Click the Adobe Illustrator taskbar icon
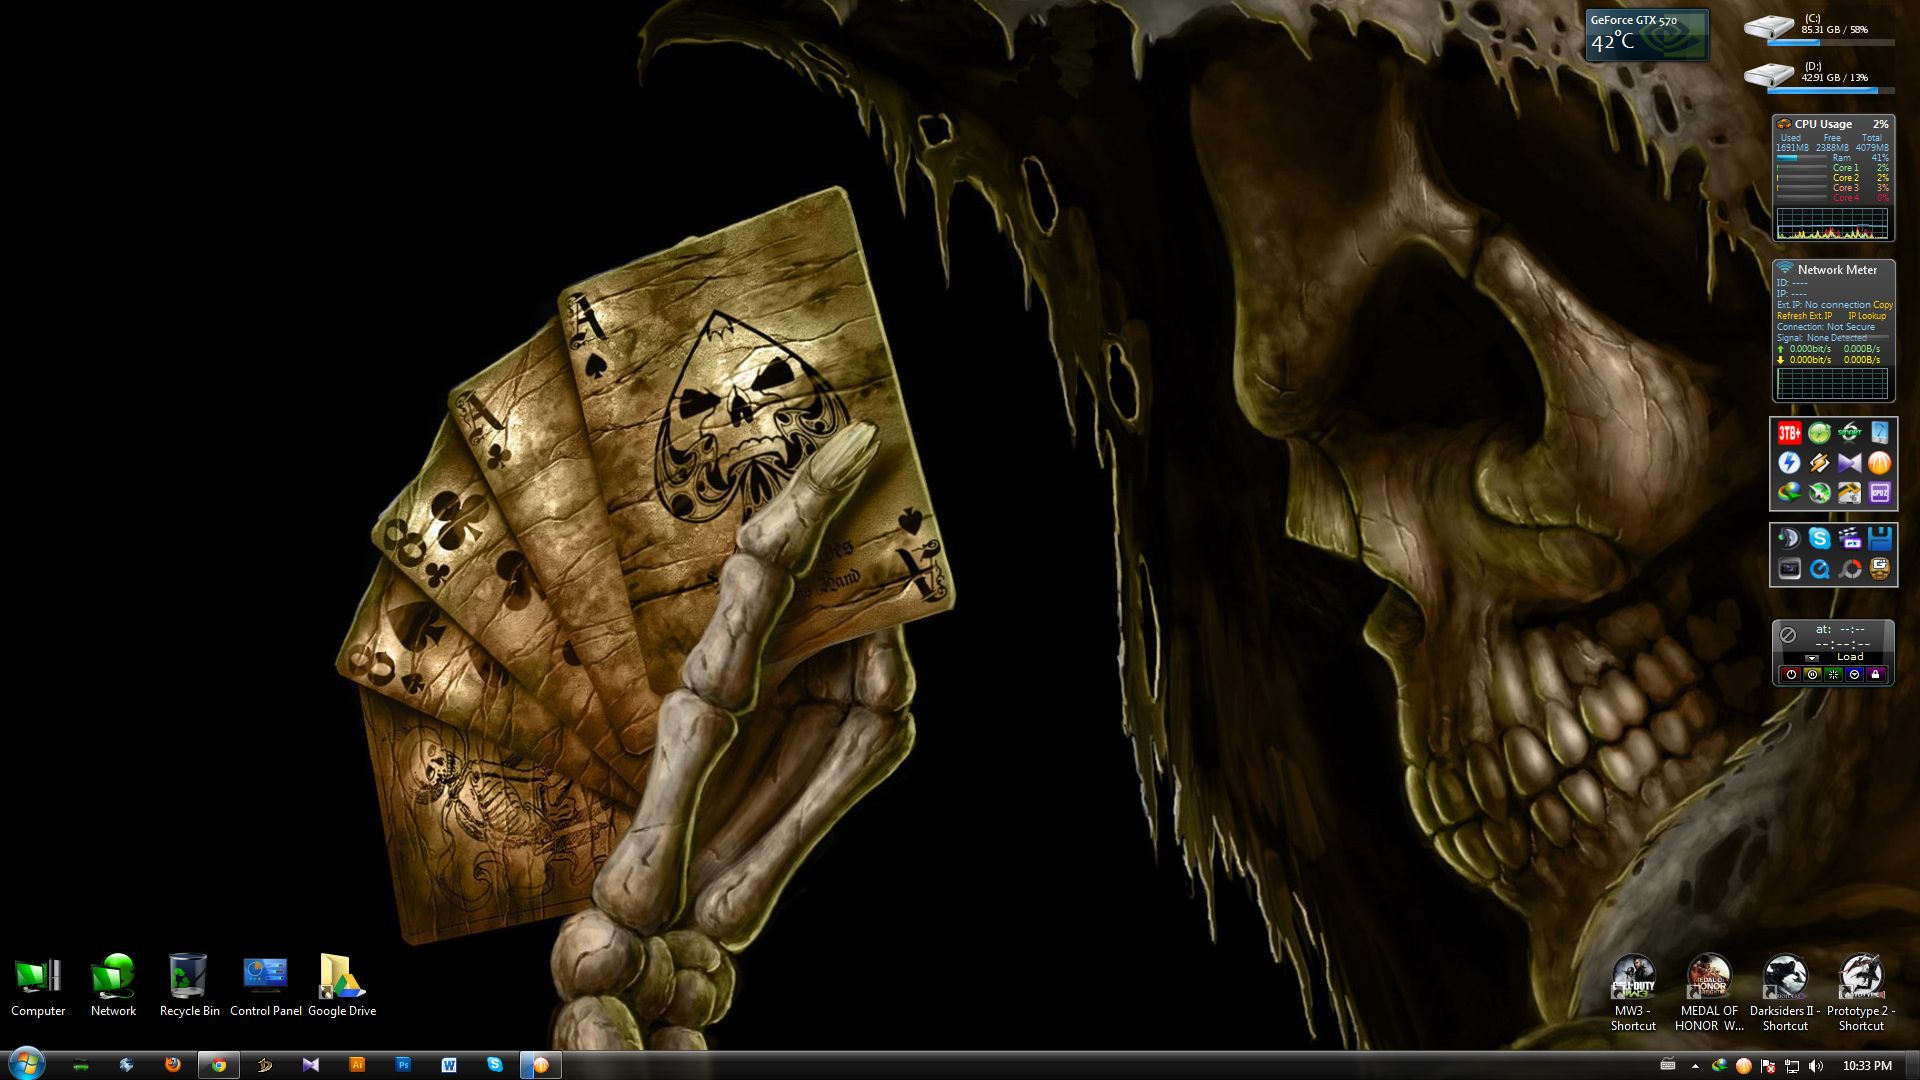Viewport: 1920px width, 1080px height. (357, 1065)
